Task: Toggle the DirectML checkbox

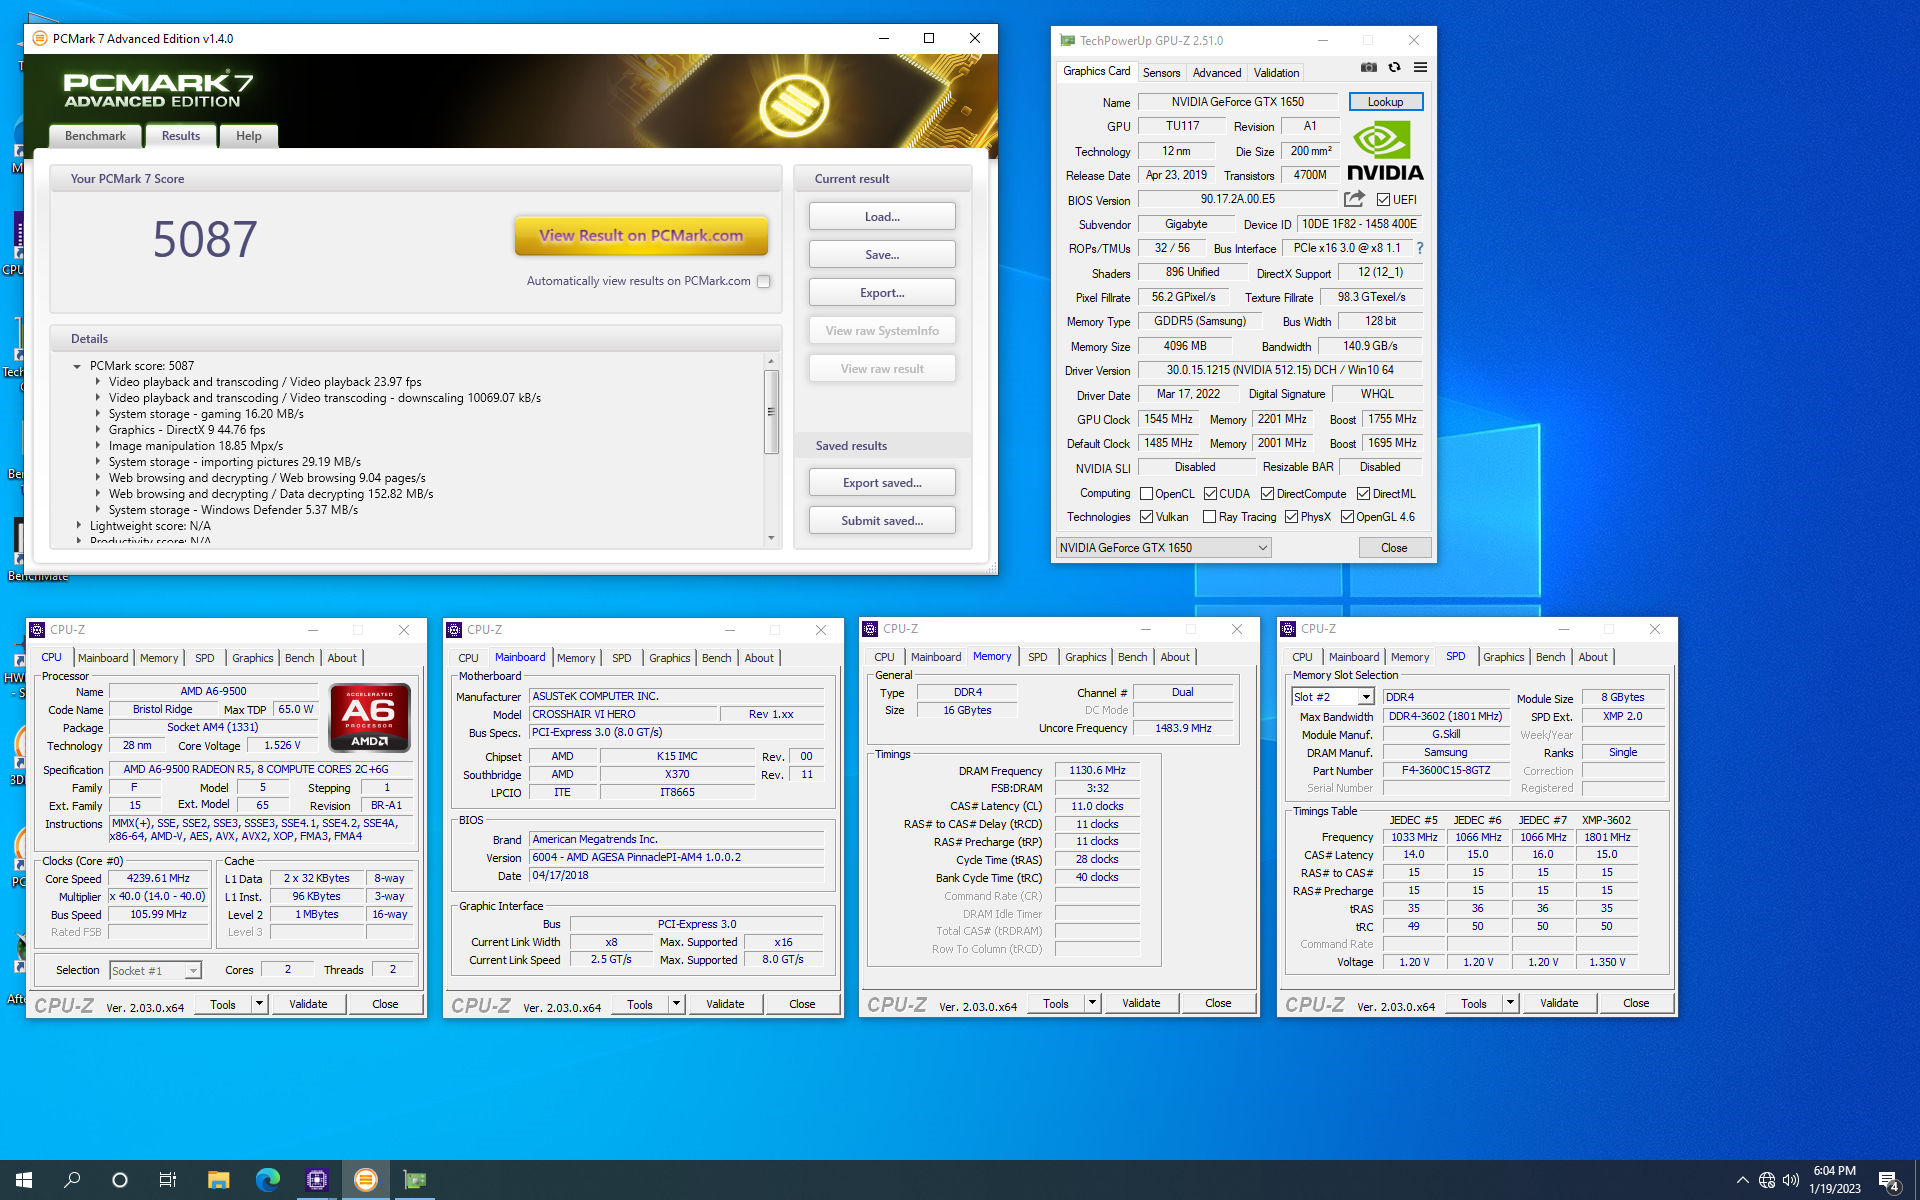Action: [x=1363, y=493]
